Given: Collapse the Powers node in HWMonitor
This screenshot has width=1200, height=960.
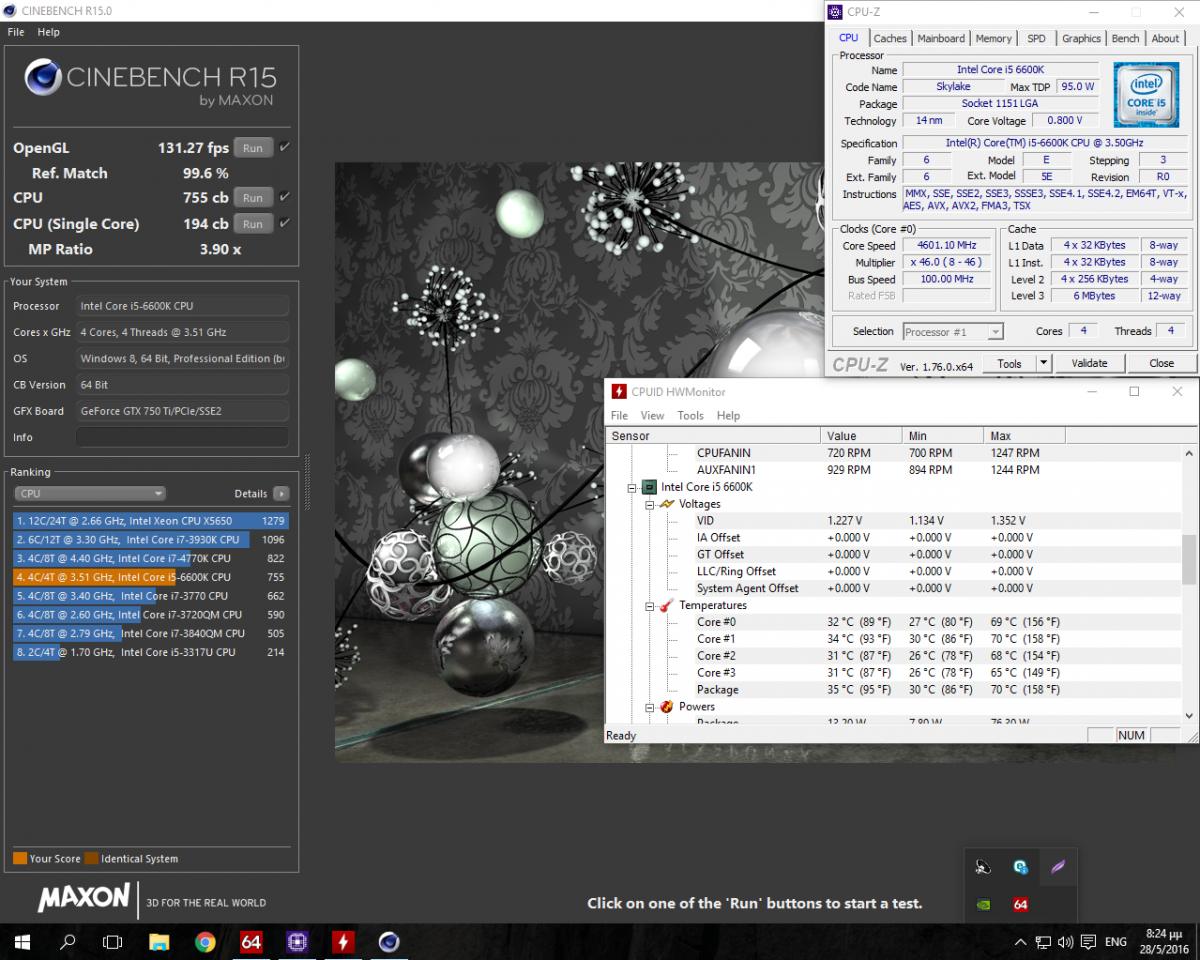Looking at the screenshot, I should point(650,707).
